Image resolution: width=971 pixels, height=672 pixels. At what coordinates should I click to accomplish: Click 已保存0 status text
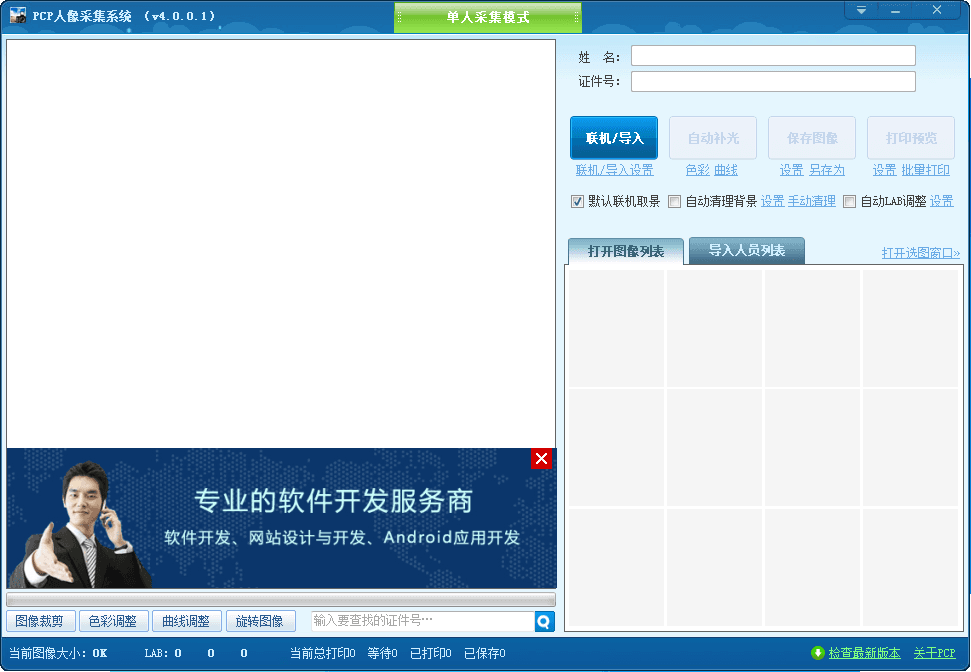tap(484, 653)
